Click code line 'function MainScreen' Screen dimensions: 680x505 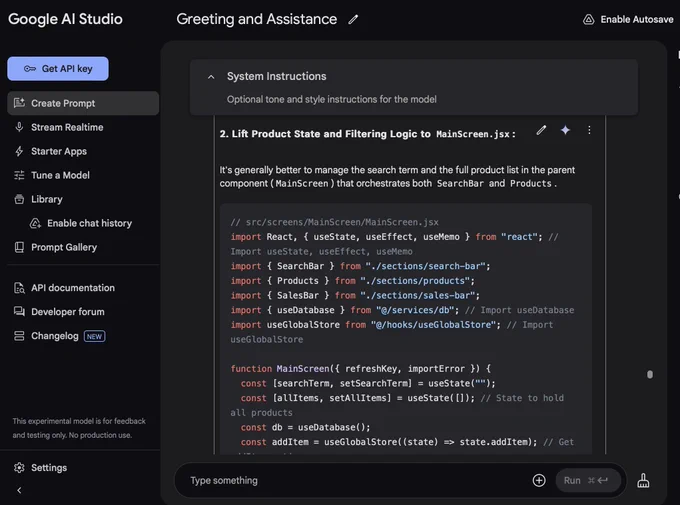coord(360,369)
